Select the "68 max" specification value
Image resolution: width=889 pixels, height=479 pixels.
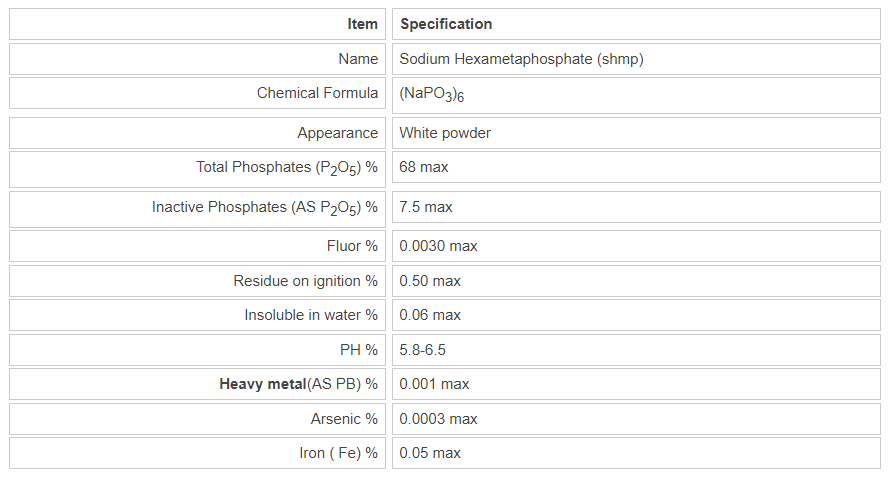pyautogui.click(x=423, y=167)
